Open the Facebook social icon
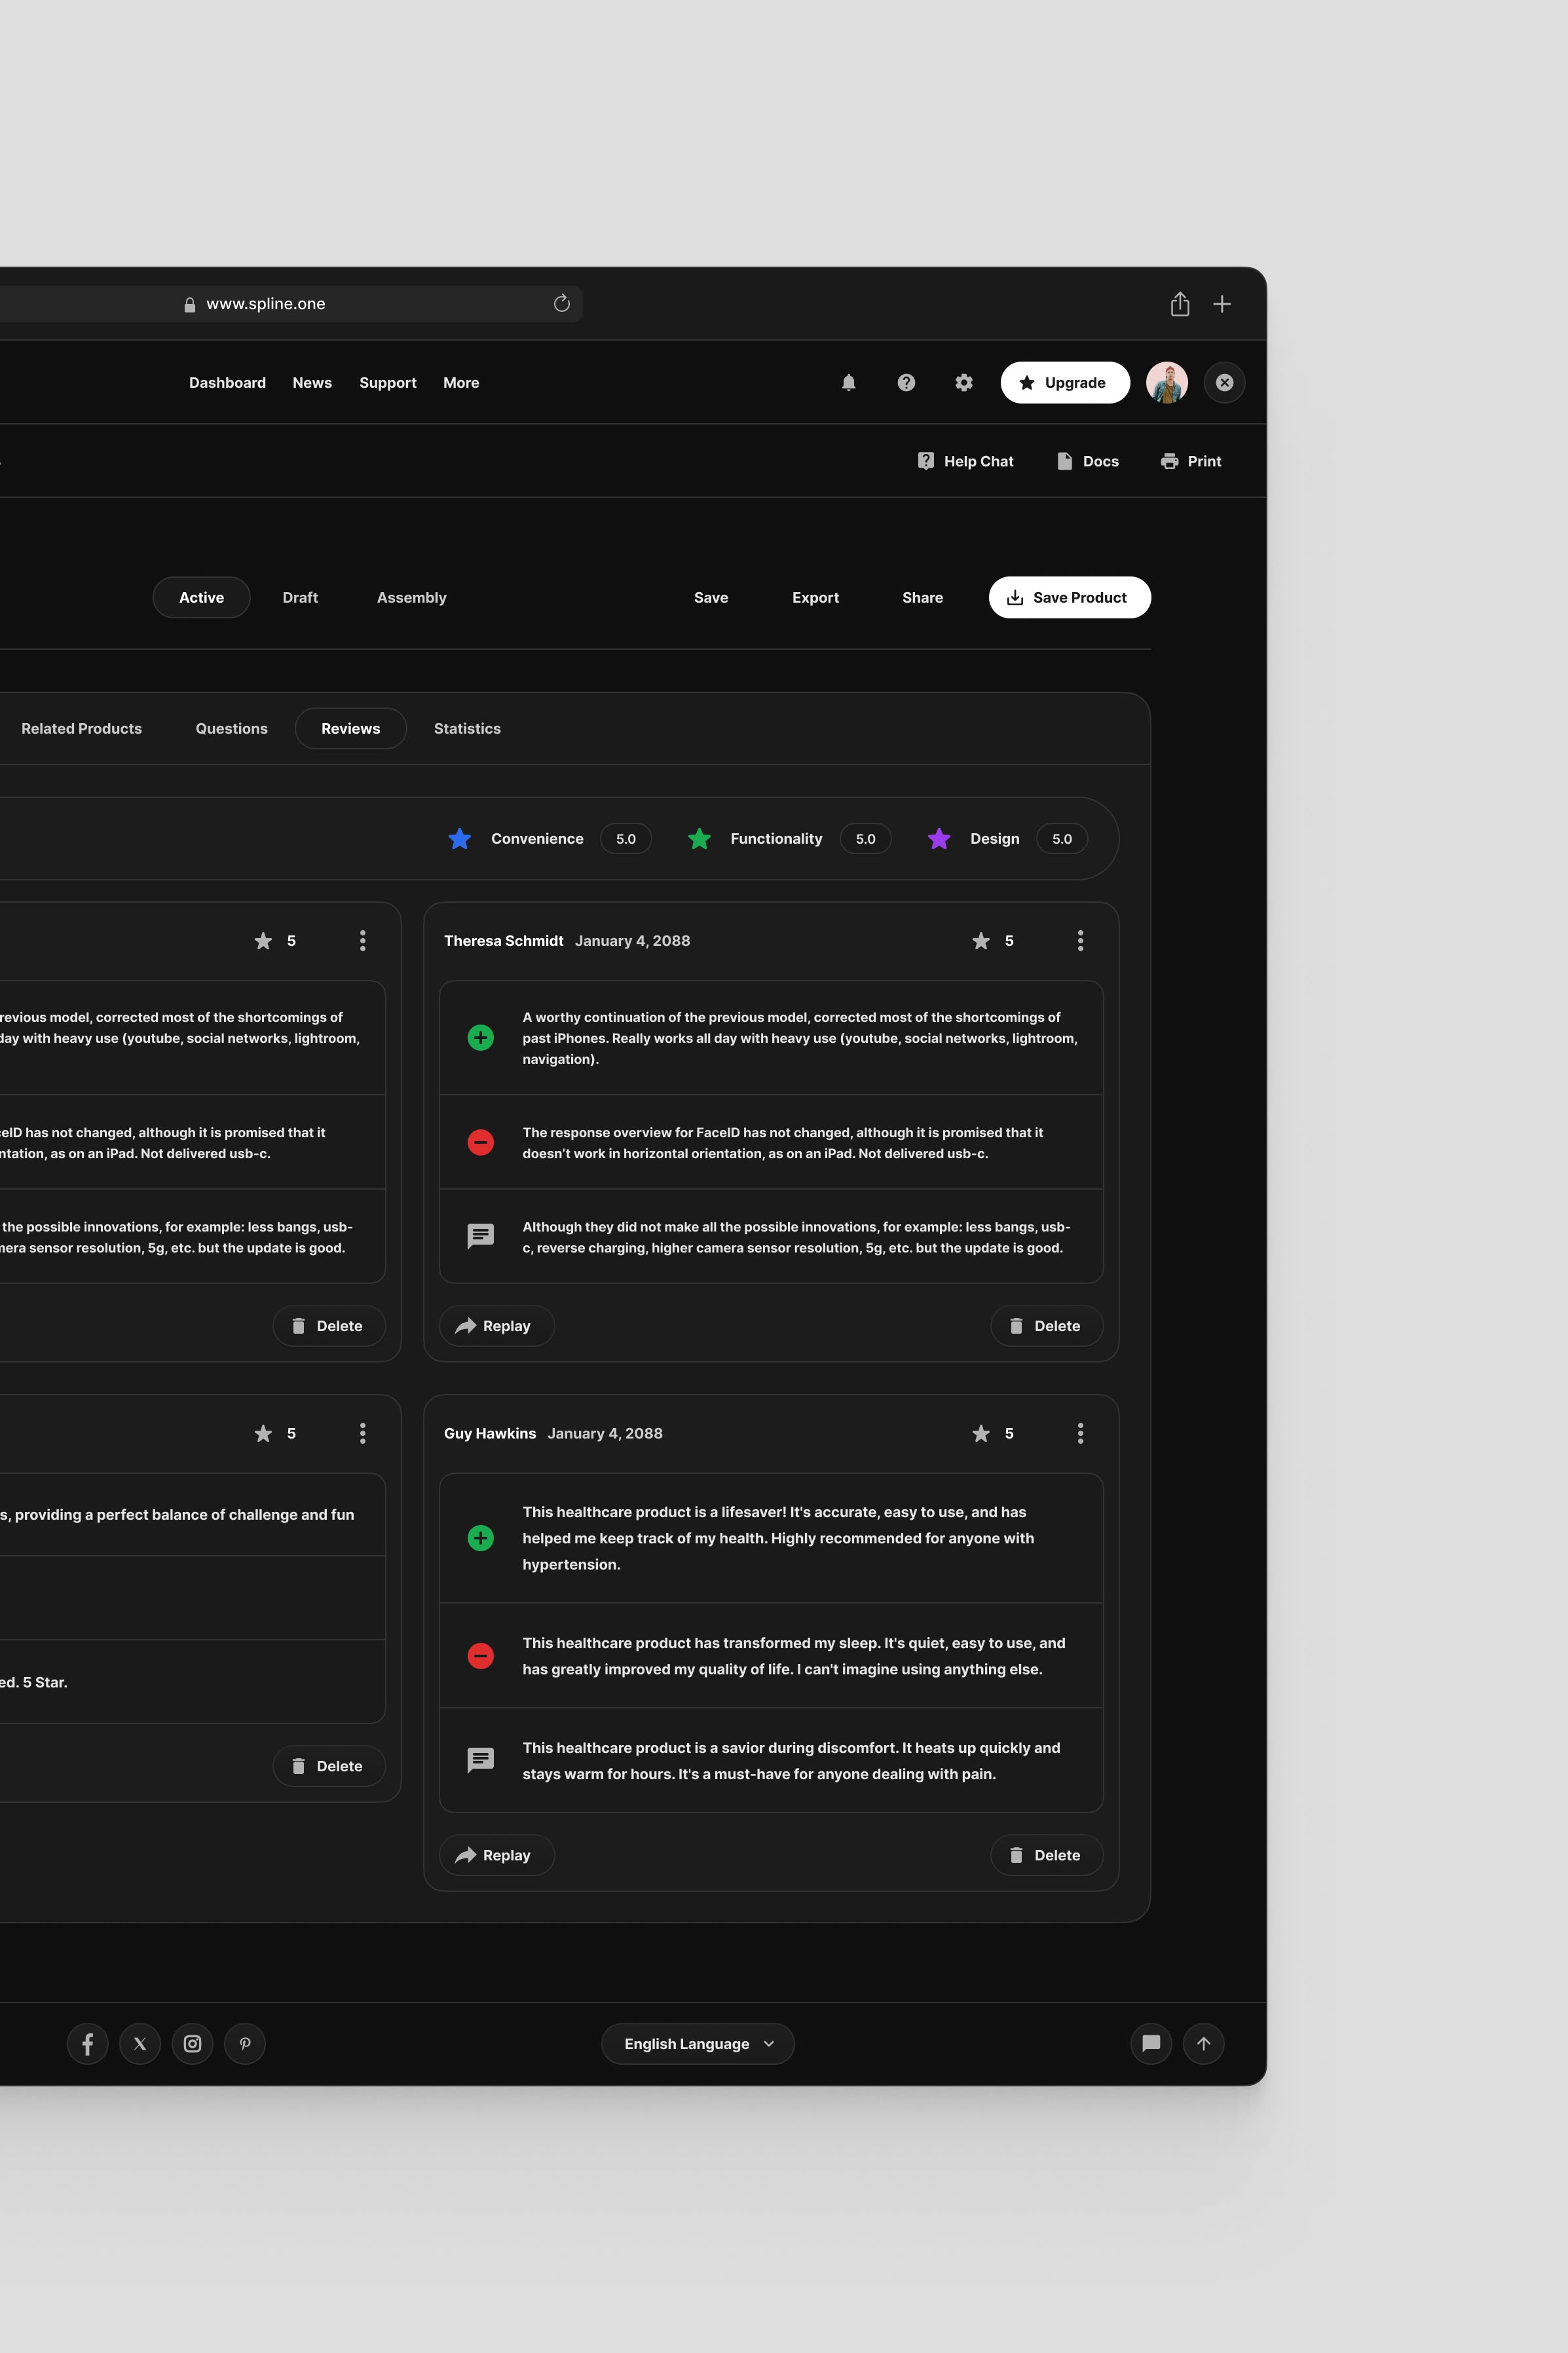 (87, 2043)
